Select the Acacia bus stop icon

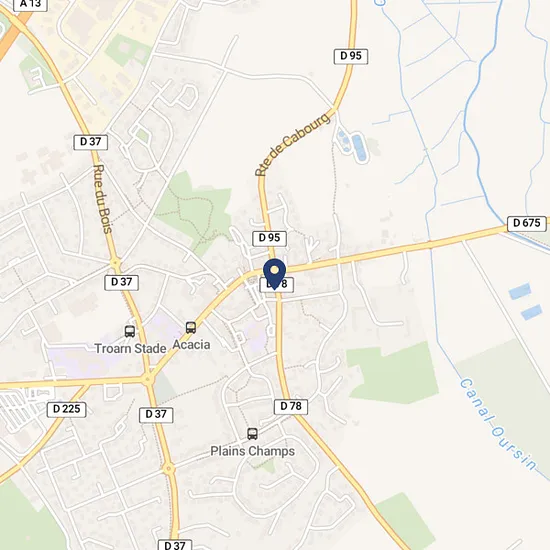[x=190, y=328]
